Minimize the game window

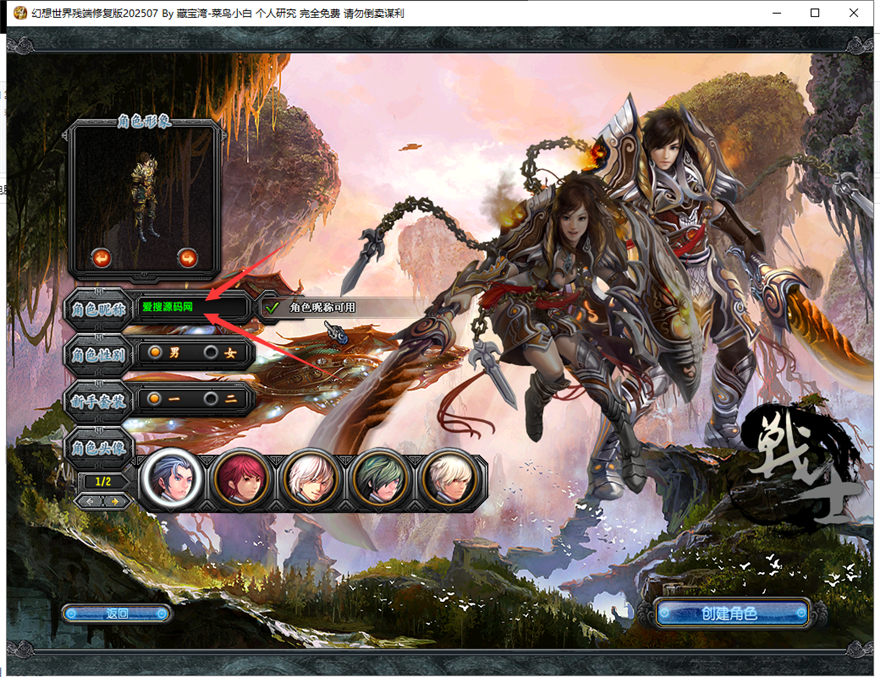click(x=777, y=12)
